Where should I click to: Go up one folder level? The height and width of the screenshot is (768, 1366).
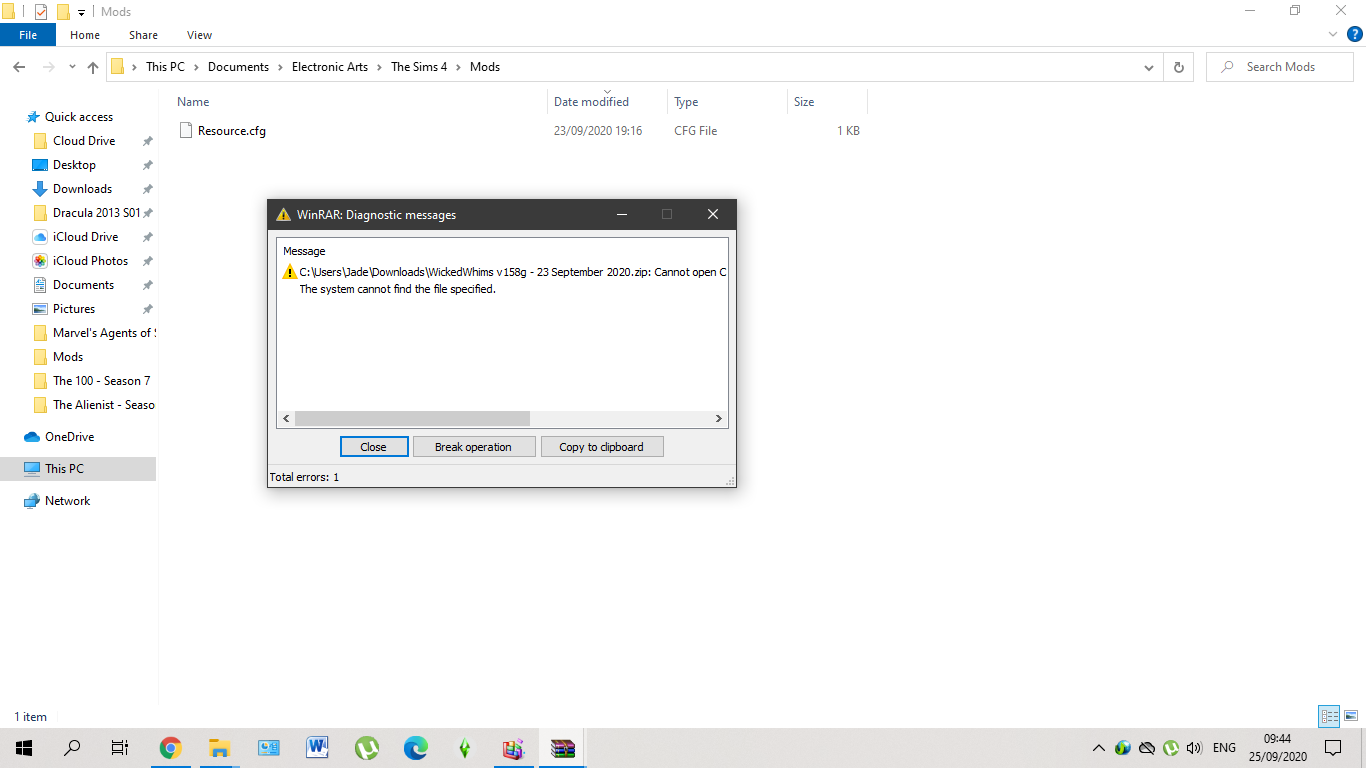click(93, 67)
